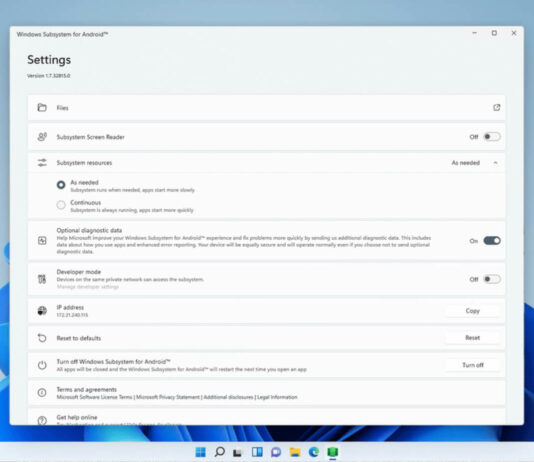Click the Settings heading
The height and width of the screenshot is (462, 534).
click(x=49, y=60)
